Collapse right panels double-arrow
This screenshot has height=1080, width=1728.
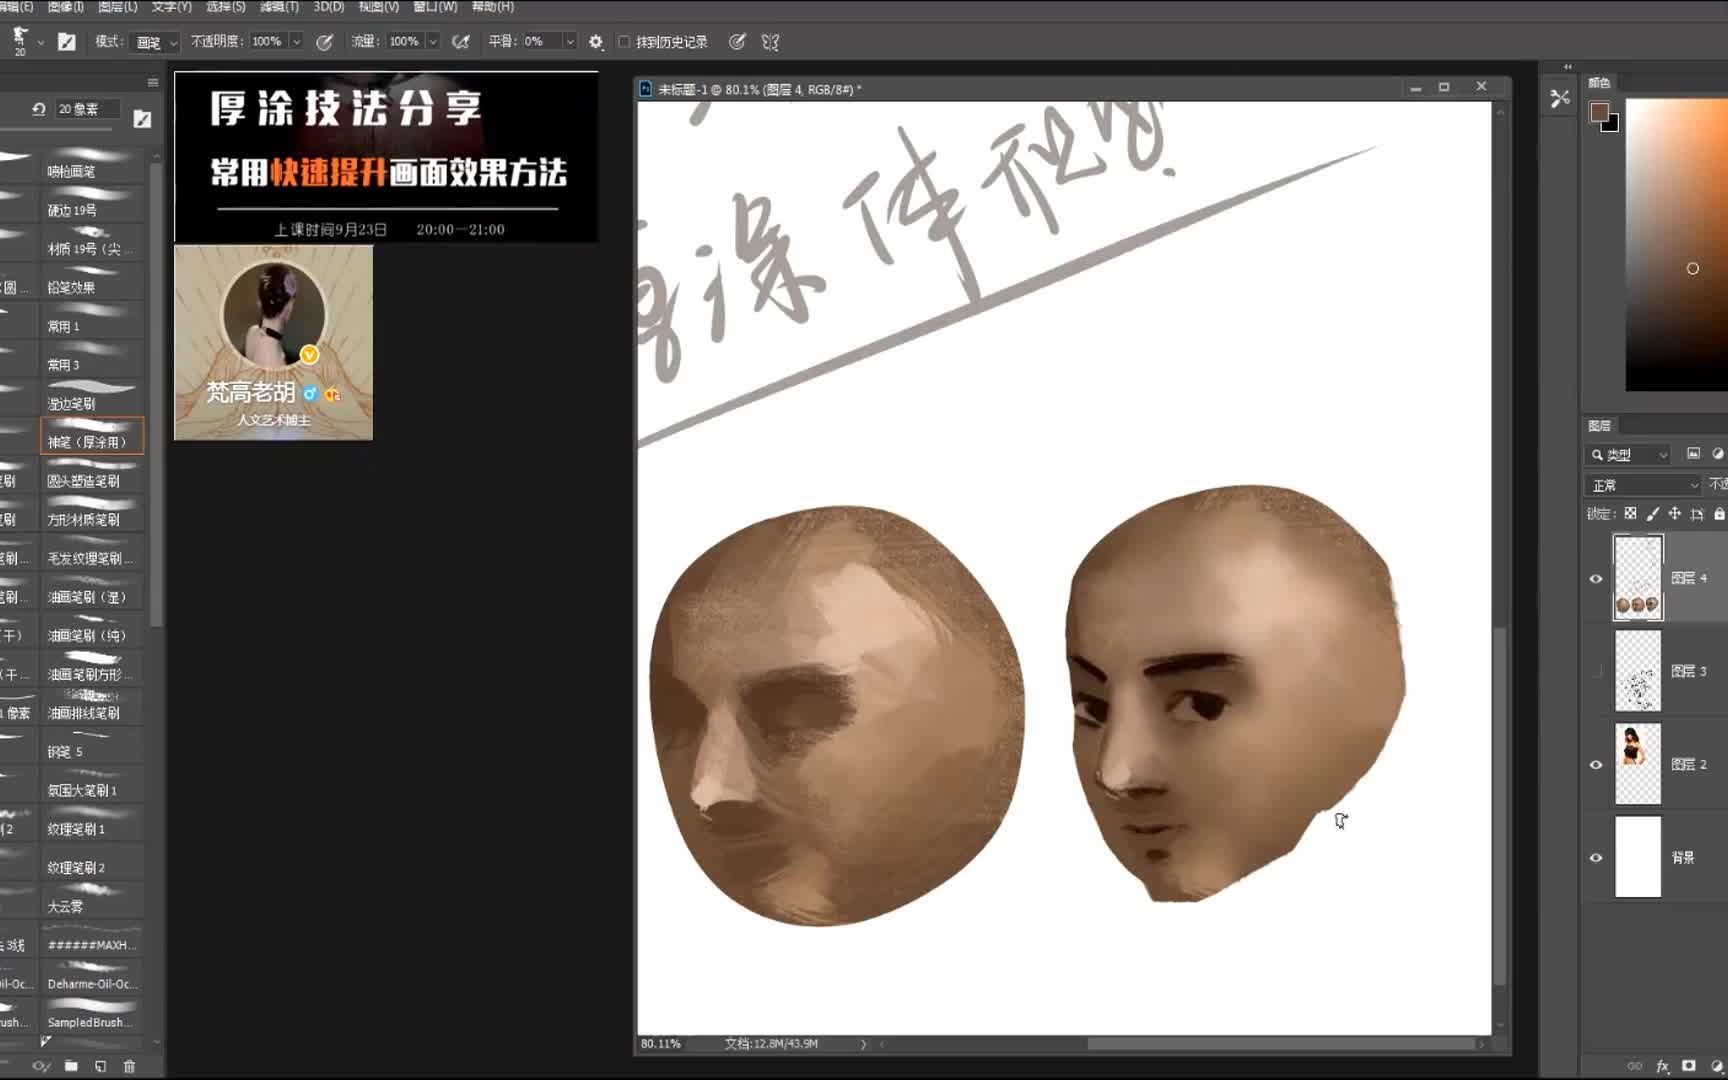coord(1567,67)
